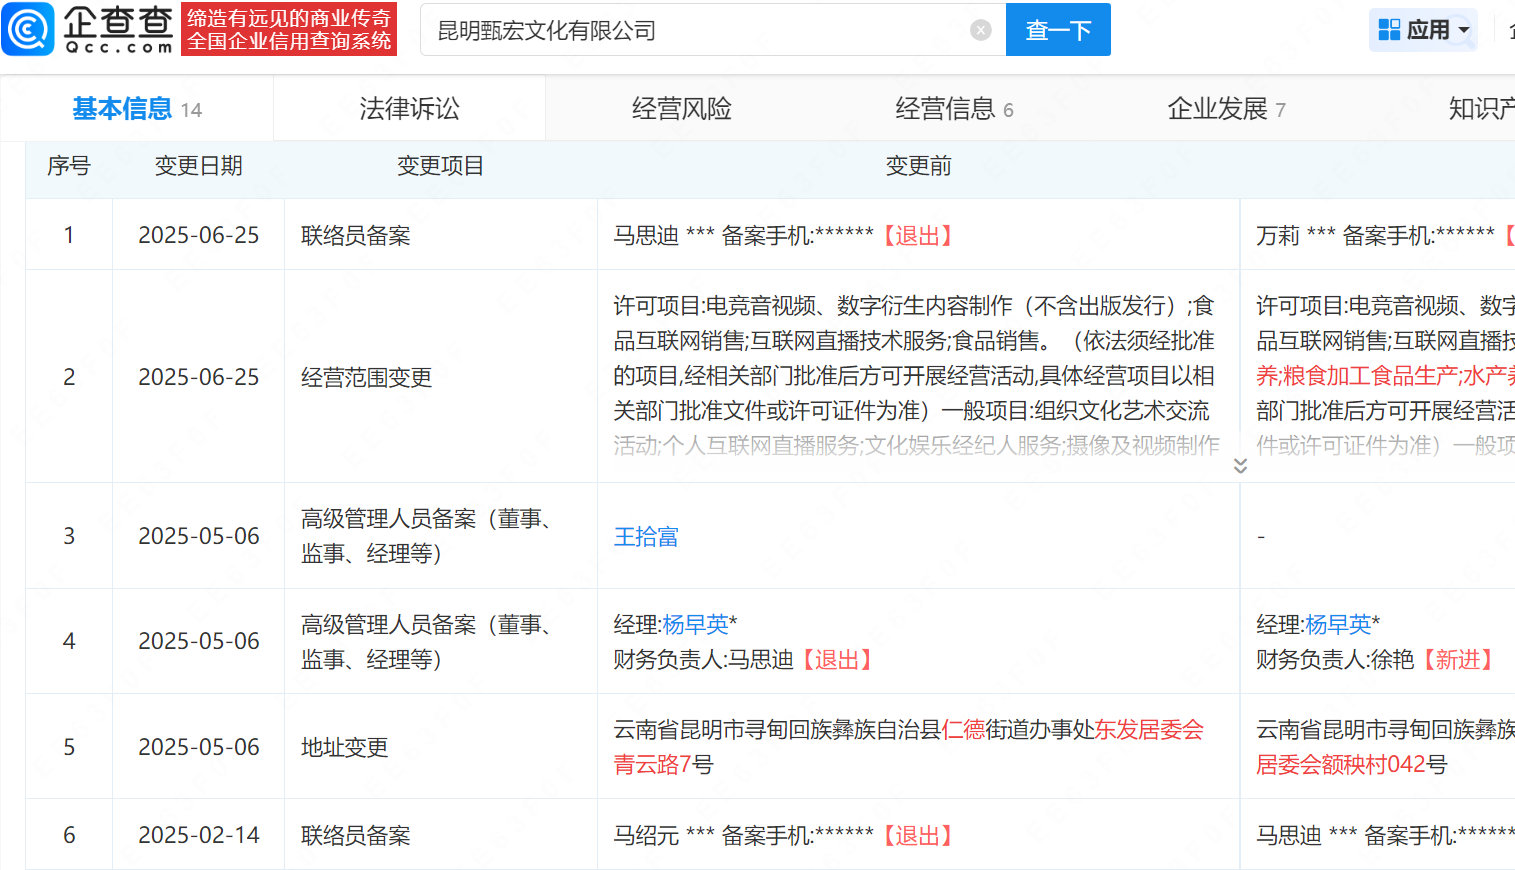1515x870 pixels.
Task: Click date 2025-02-14
Action: click(x=199, y=835)
